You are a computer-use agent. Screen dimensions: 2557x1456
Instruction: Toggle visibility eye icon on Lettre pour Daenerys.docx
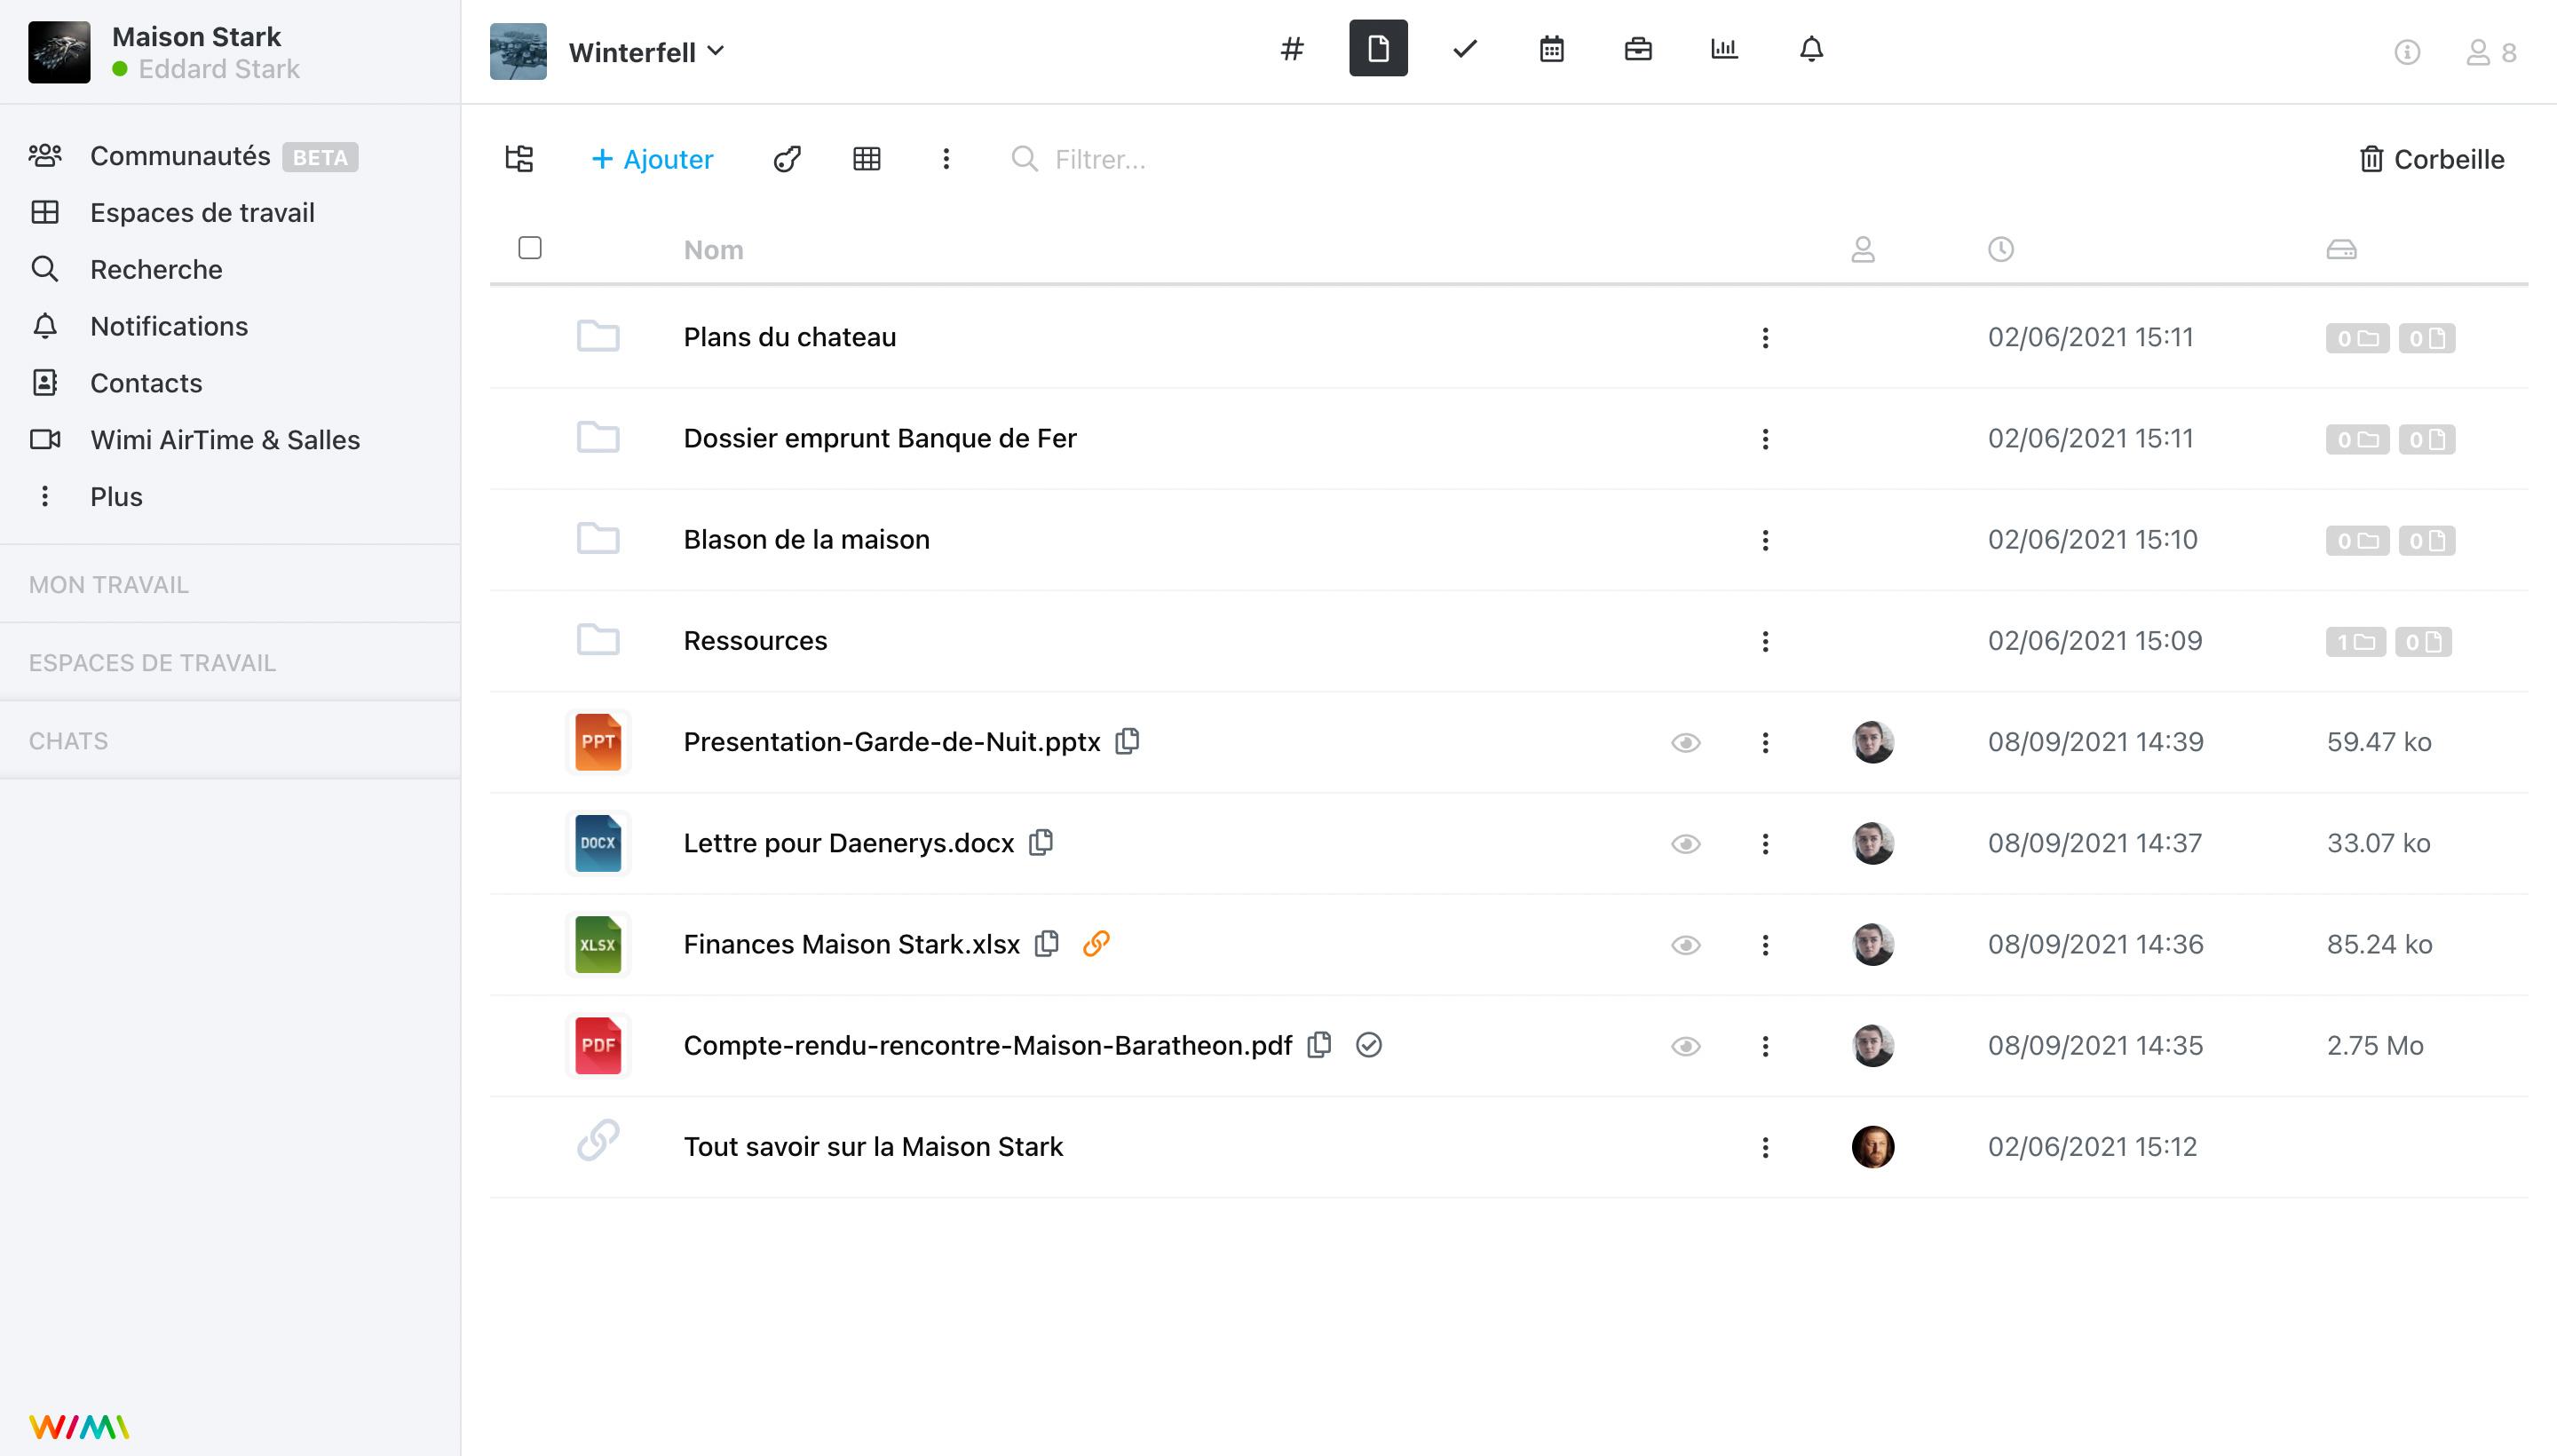click(1686, 843)
